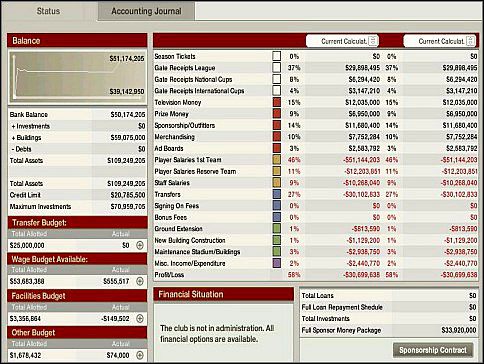This screenshot has height=364, width=484.
Task: Click white box next to Season Tickets
Action: tap(277, 56)
